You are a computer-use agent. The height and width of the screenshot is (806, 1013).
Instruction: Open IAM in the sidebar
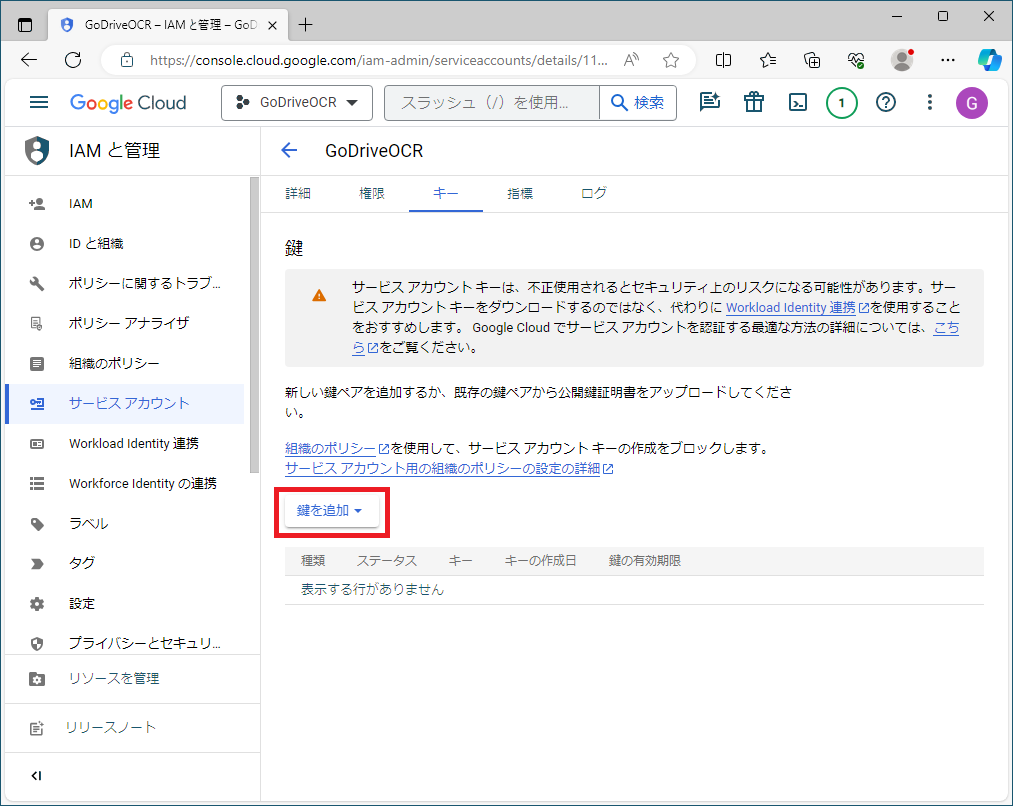(125, 204)
